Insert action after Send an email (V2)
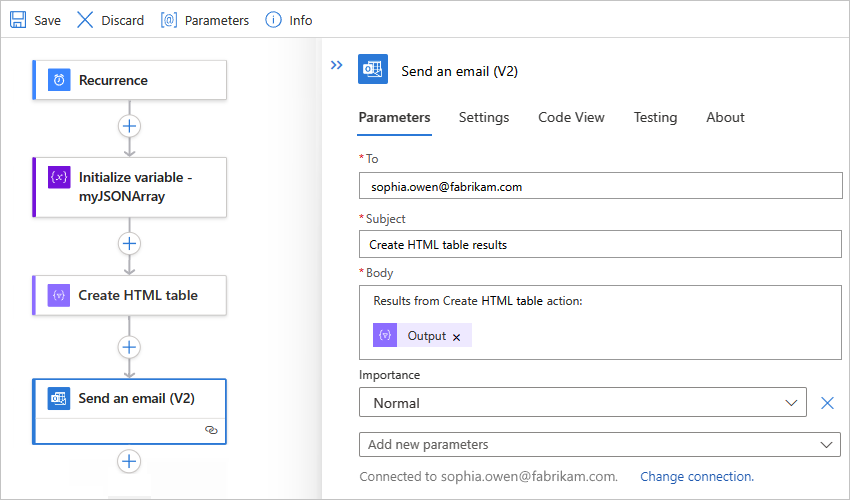This screenshot has height=500, width=850. click(129, 461)
